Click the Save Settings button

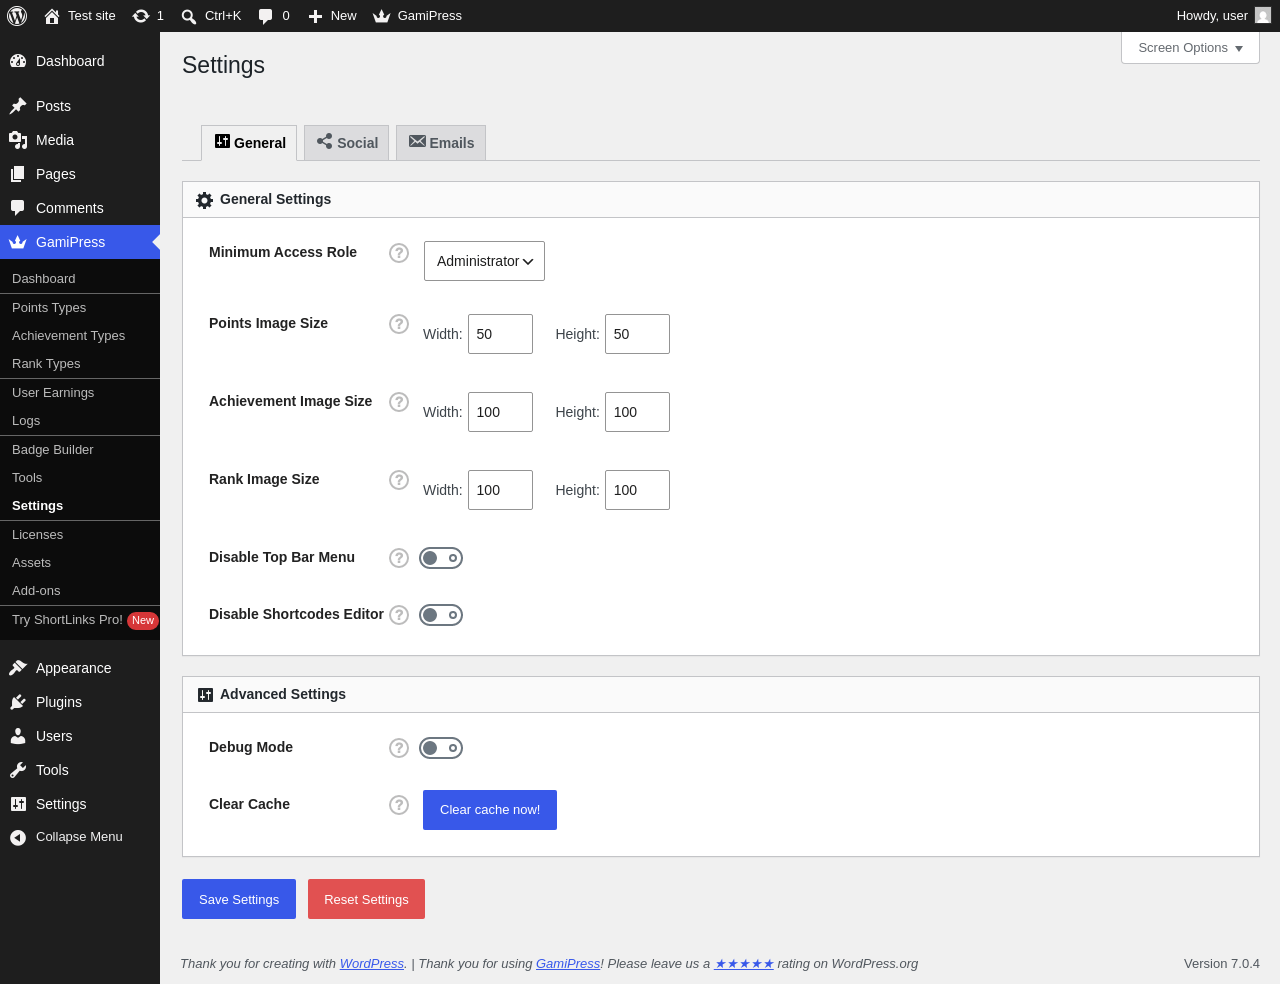[239, 899]
